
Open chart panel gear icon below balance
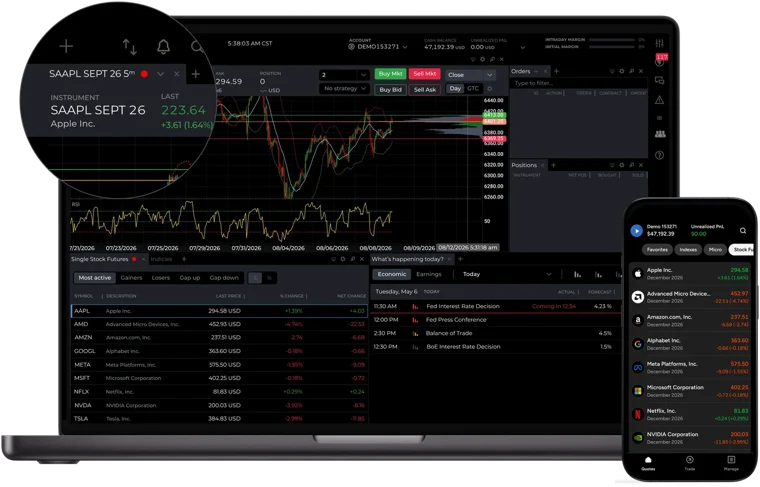click(482, 59)
